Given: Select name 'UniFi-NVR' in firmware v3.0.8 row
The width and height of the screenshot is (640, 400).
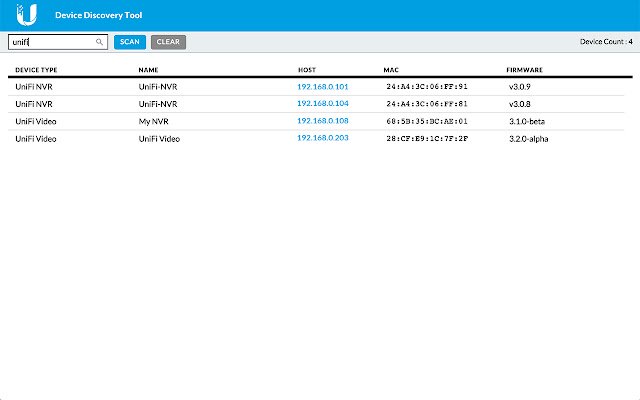Looking at the screenshot, I should click(158, 104).
